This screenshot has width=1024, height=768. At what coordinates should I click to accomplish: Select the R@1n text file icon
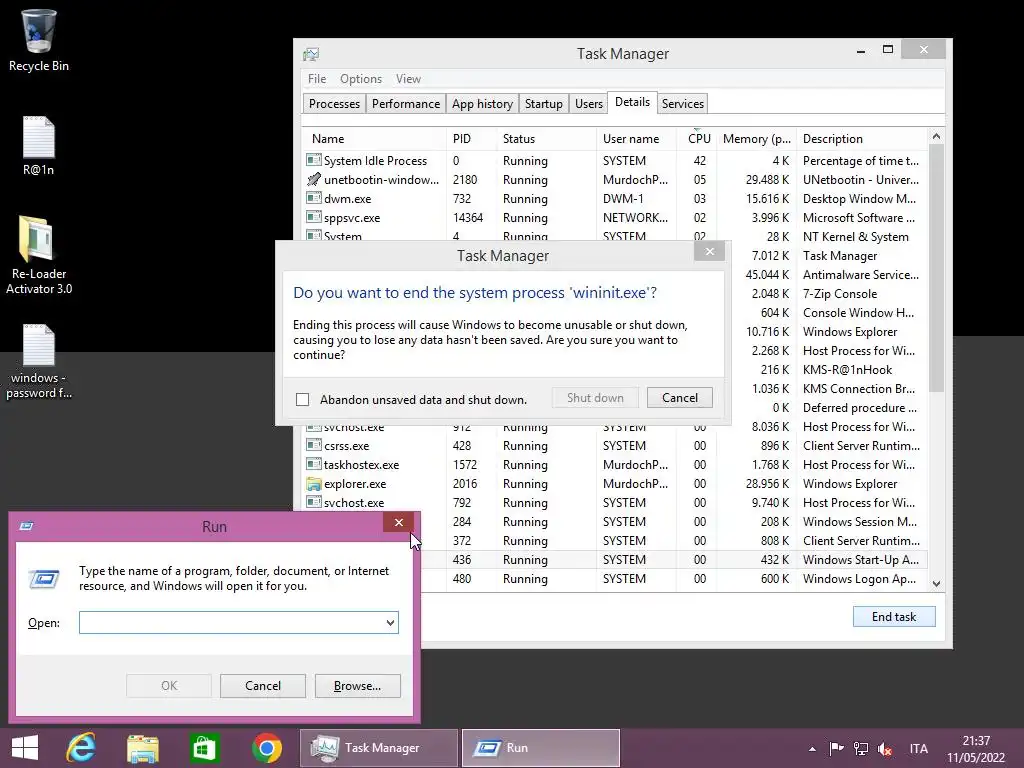pos(39,146)
